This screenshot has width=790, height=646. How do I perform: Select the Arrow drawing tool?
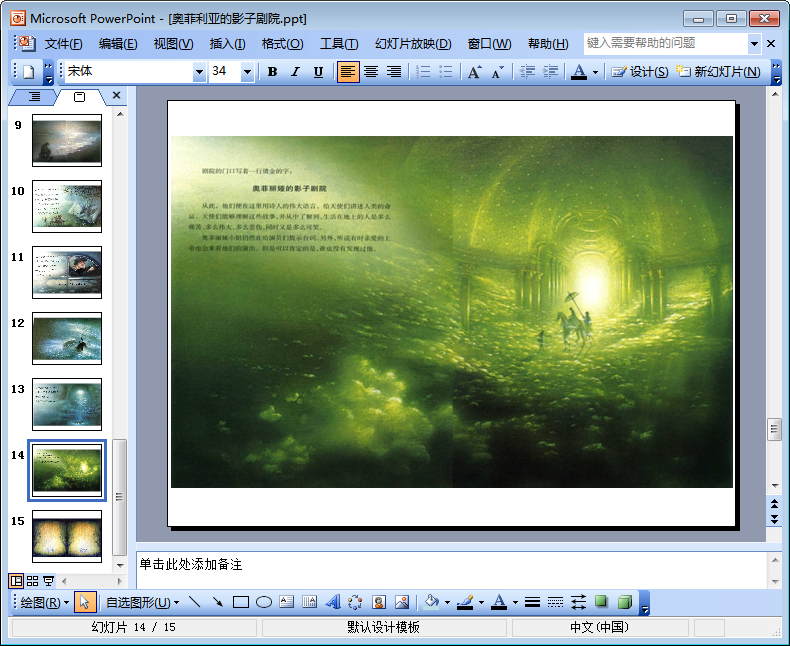pos(218,602)
